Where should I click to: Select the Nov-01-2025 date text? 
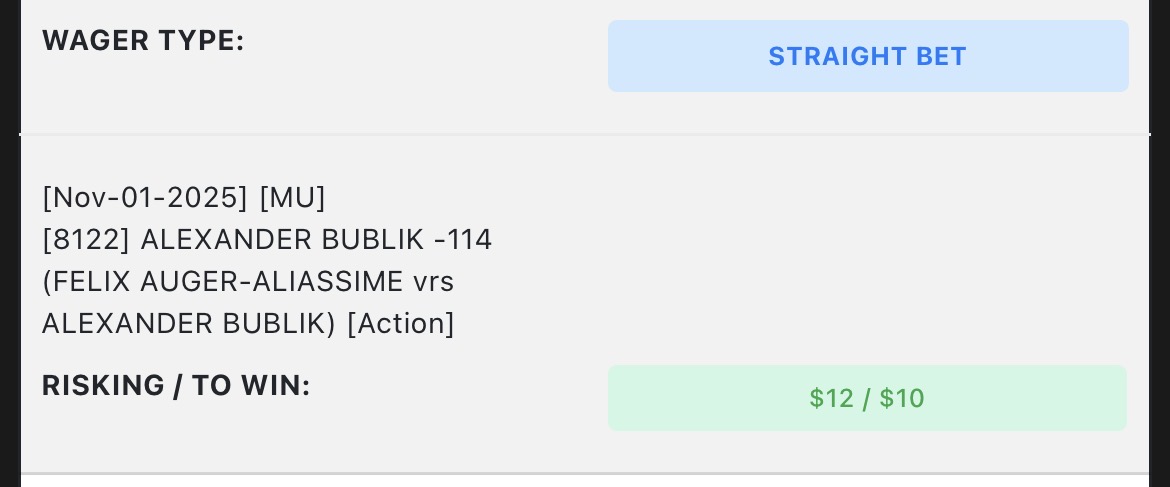[145, 198]
